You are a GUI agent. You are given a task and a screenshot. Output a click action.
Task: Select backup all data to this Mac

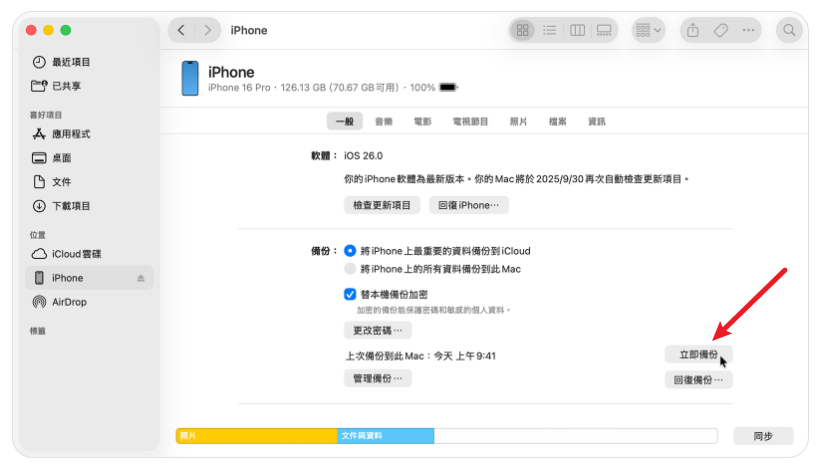click(x=350, y=269)
